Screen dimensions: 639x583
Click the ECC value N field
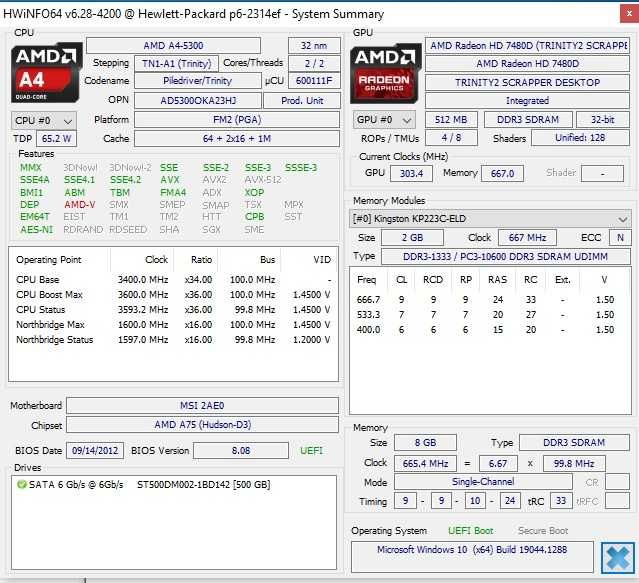[620, 238]
